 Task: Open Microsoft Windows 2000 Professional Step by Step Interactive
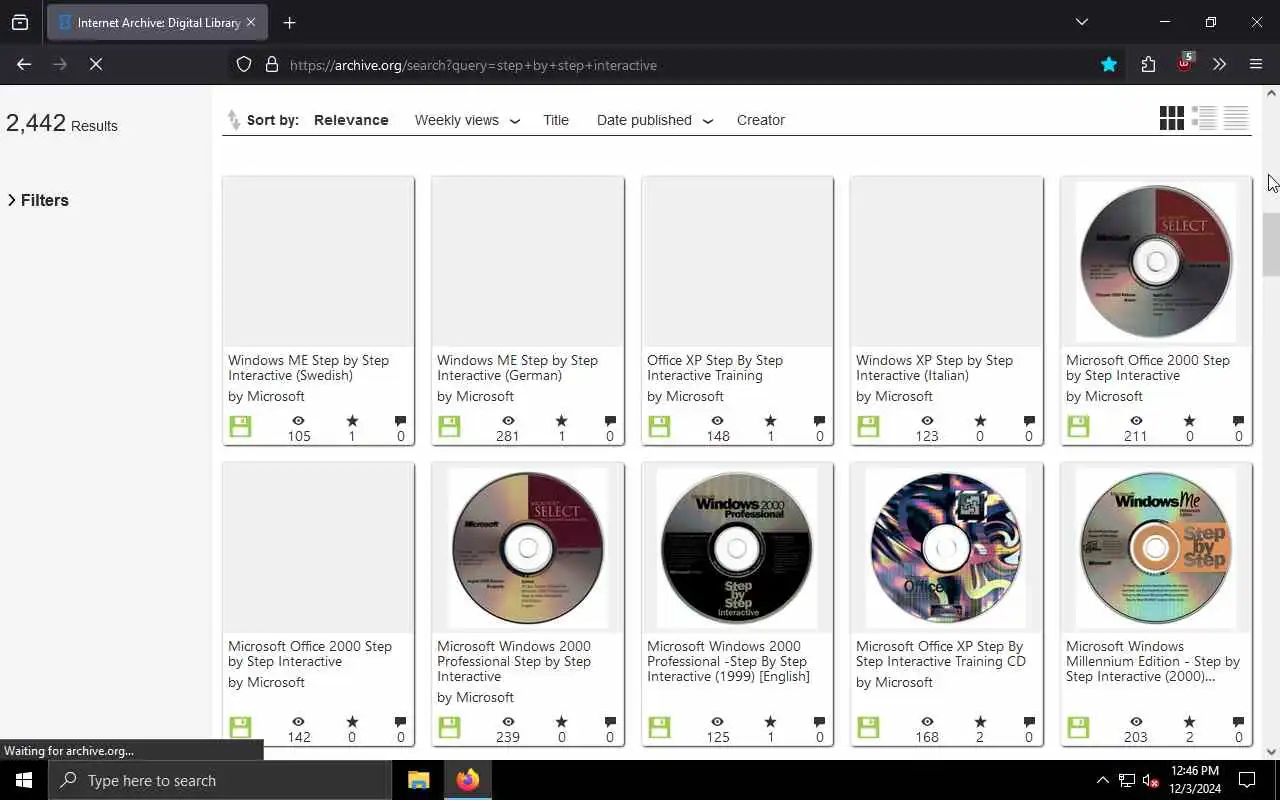click(x=514, y=661)
